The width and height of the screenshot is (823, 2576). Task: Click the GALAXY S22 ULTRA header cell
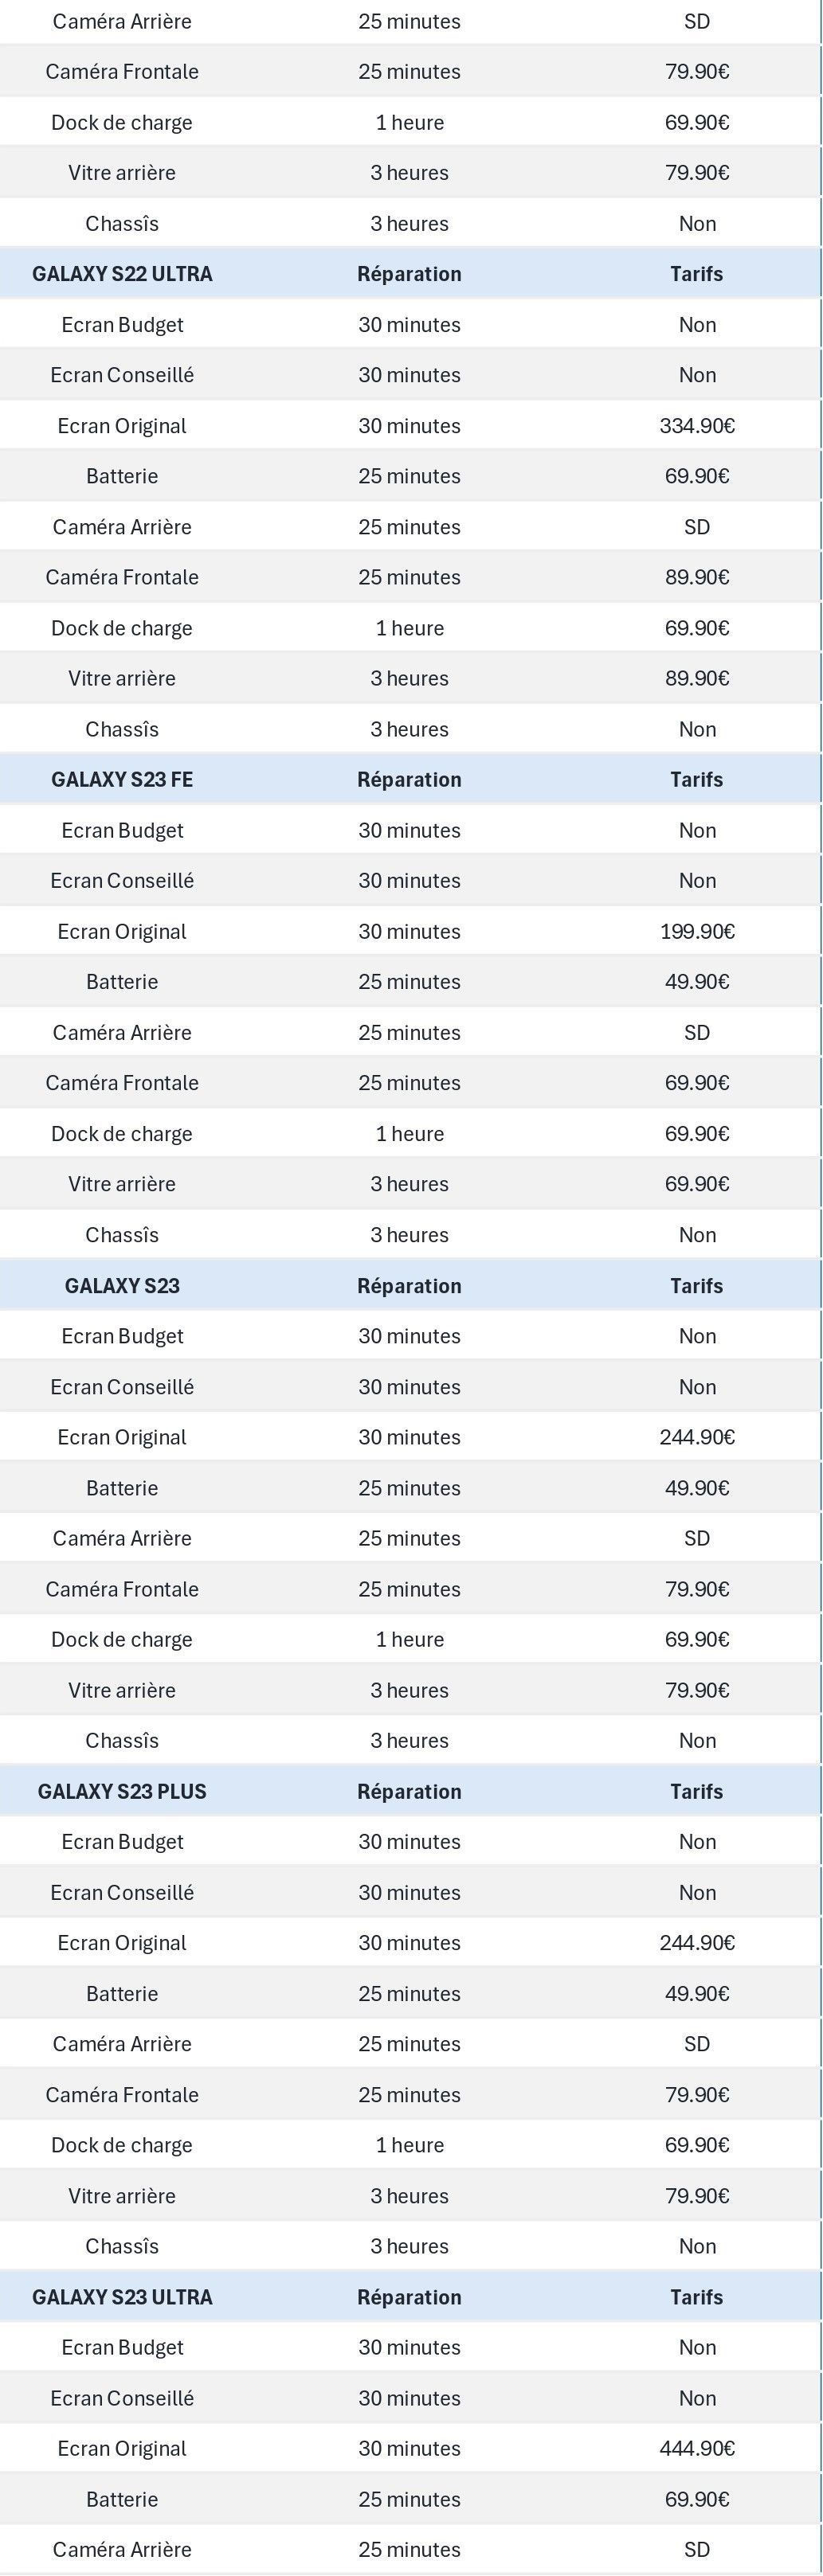[122, 274]
